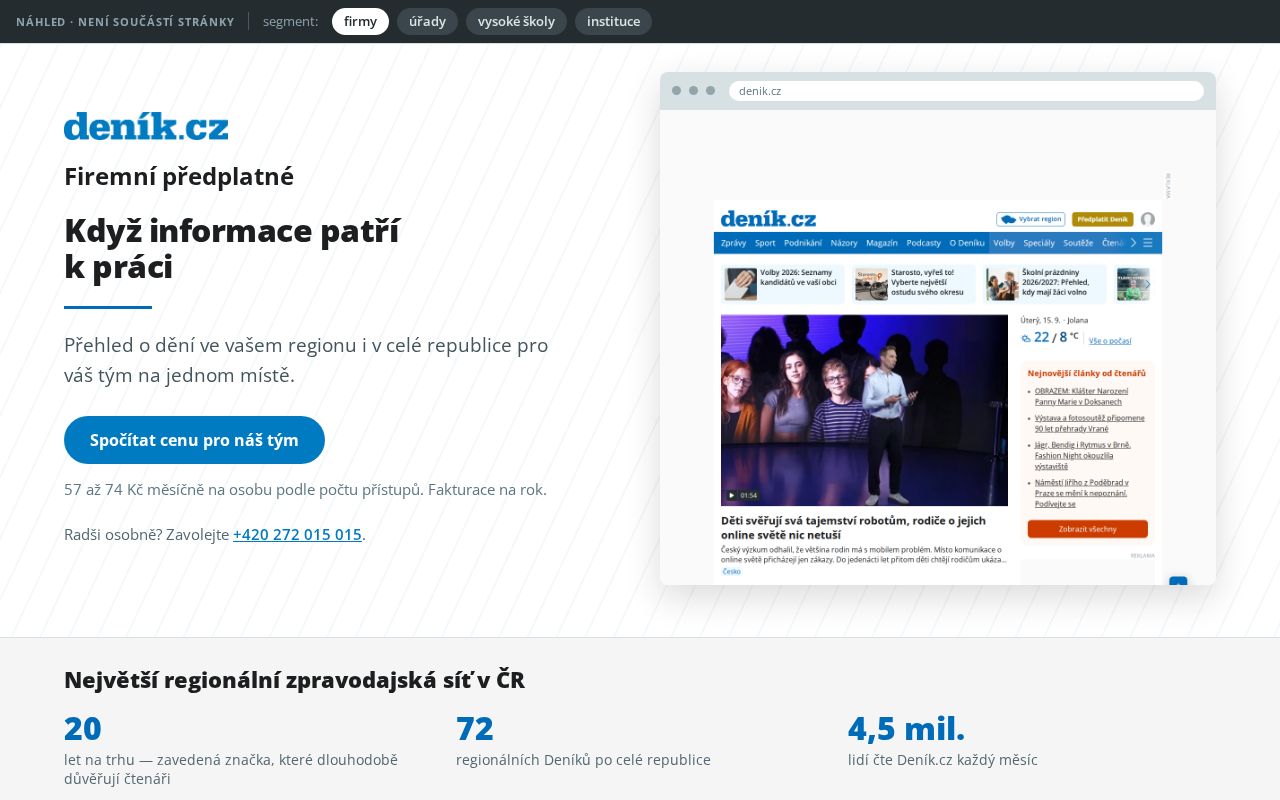Open the hamburger menu in the preview

(x=1148, y=243)
